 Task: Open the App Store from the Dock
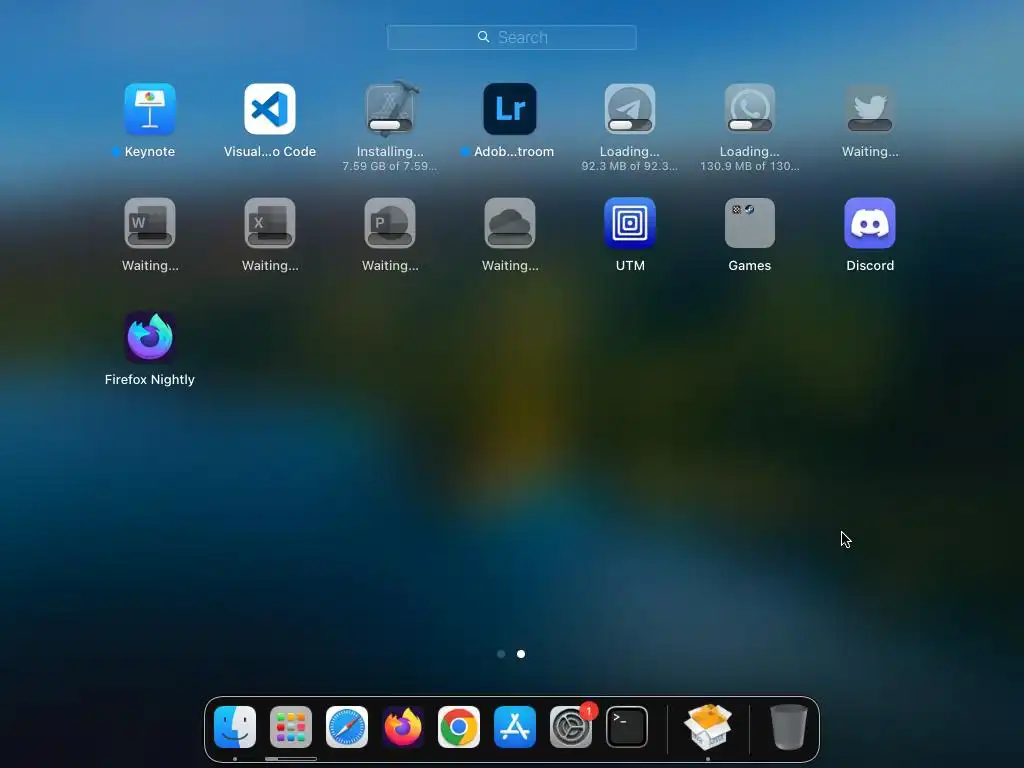pyautogui.click(x=515, y=727)
